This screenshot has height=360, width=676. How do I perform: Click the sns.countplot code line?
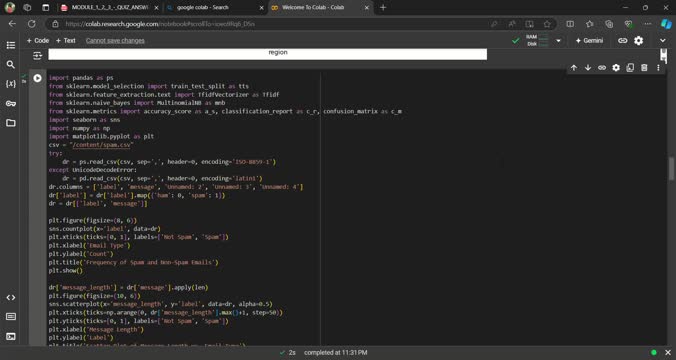105,229
